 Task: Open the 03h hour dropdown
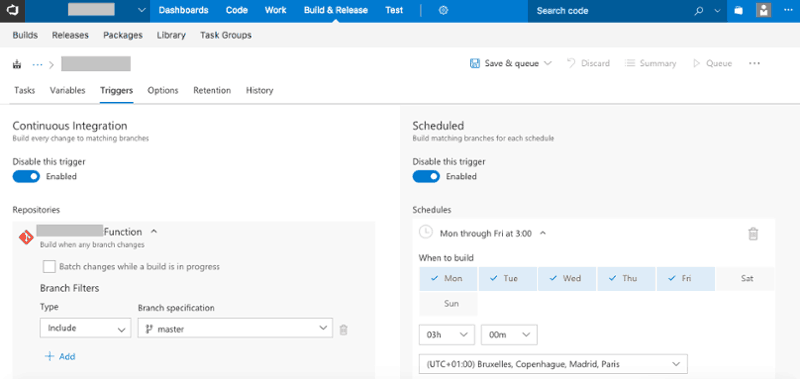coord(447,335)
